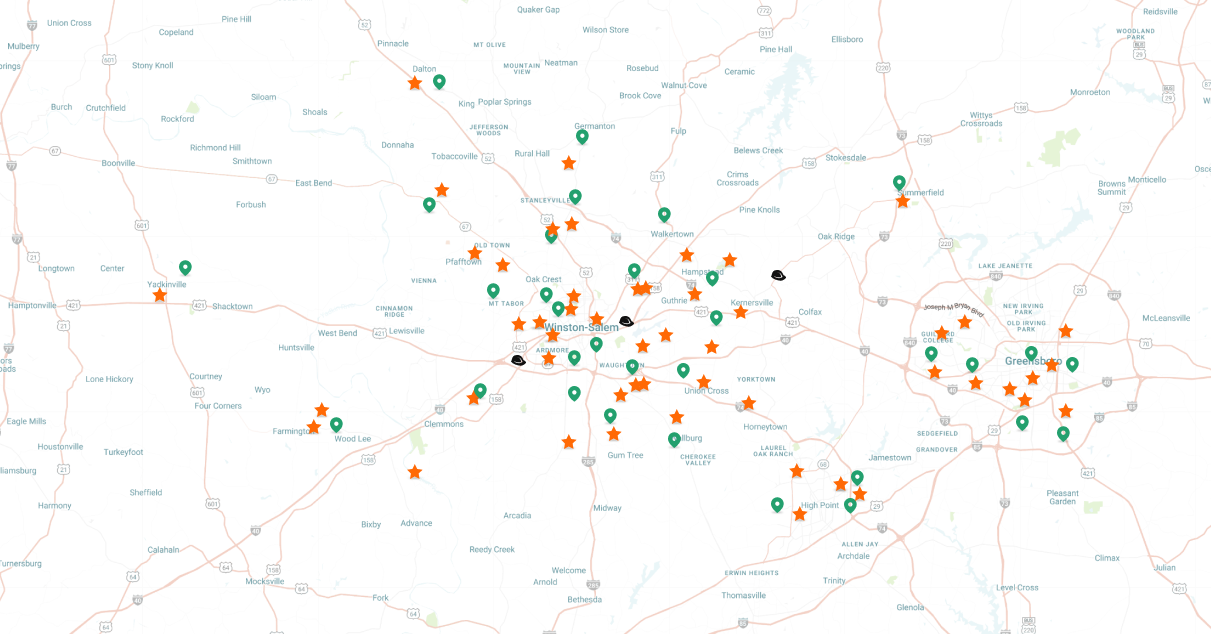Click the orange star near Rural Hall
1218x634 pixels.
(x=569, y=163)
